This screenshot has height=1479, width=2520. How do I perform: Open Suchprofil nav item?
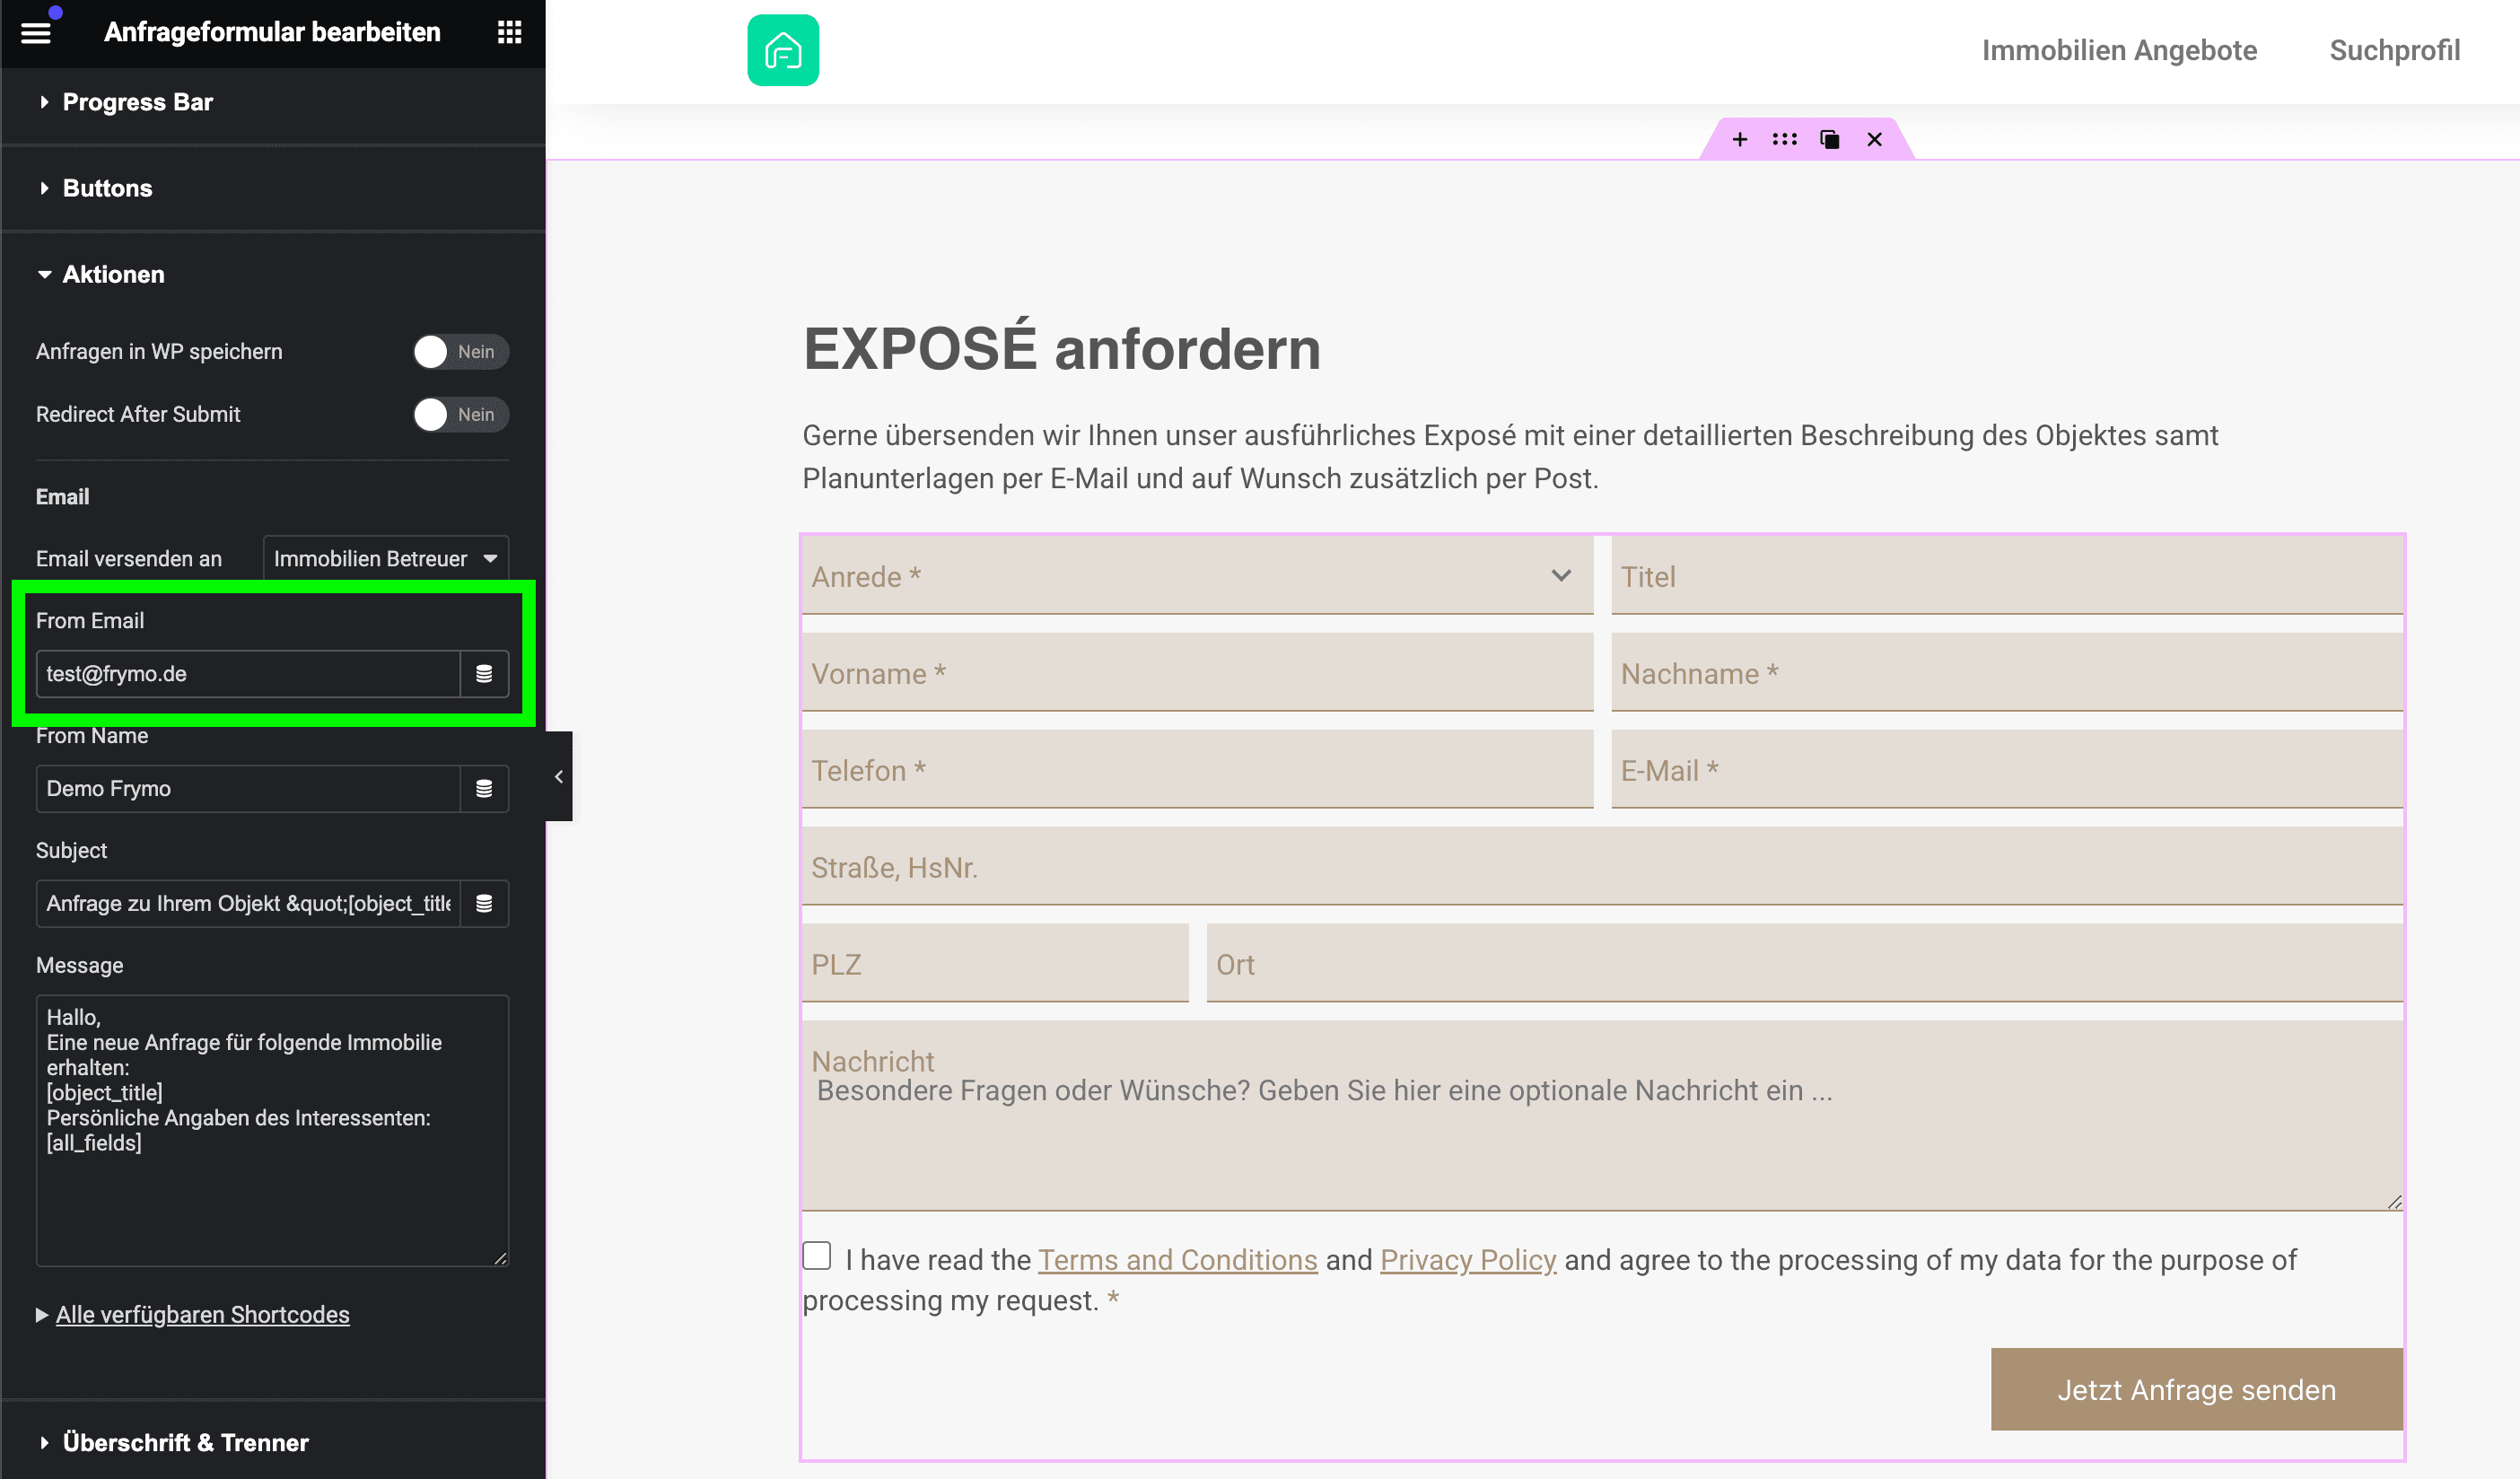pyautogui.click(x=2393, y=50)
